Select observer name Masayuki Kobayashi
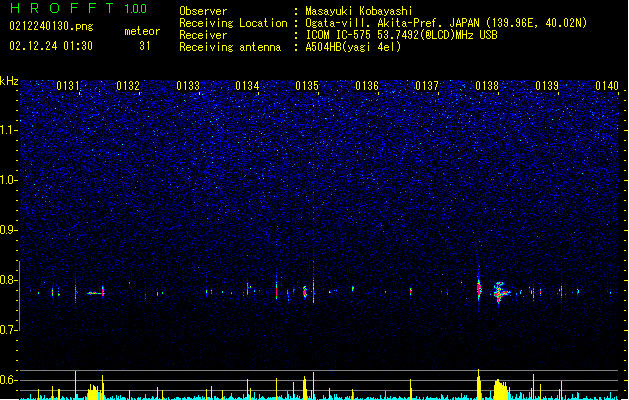This screenshot has width=629, height=400. 359,11
